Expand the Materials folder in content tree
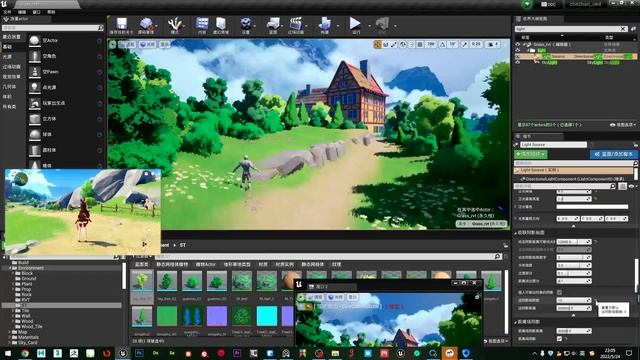 (x=10, y=337)
